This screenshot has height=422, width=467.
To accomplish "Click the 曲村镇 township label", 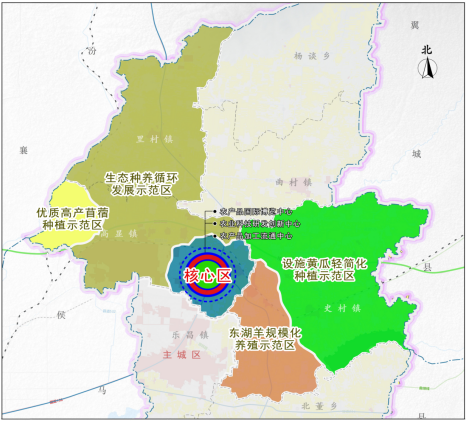I will coord(294,182).
